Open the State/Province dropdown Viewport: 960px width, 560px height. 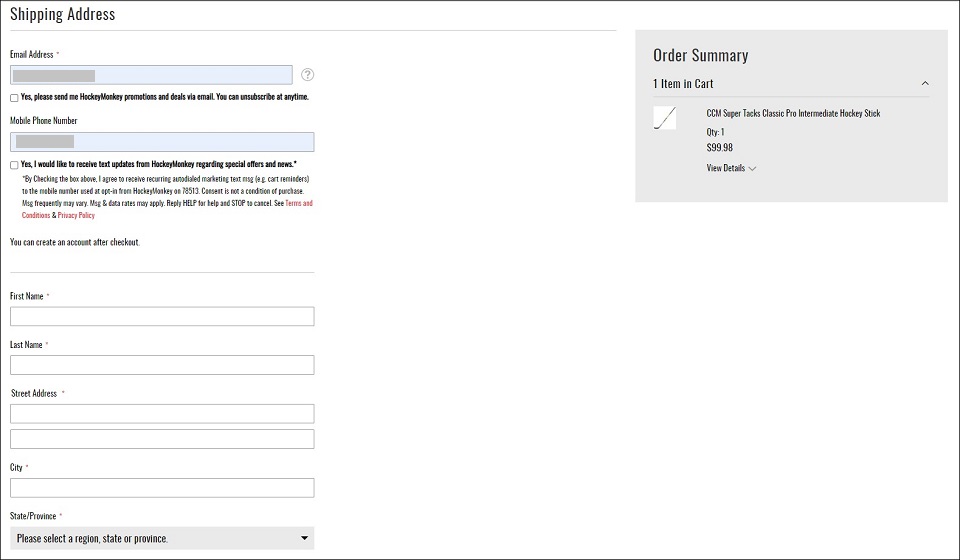click(162, 538)
